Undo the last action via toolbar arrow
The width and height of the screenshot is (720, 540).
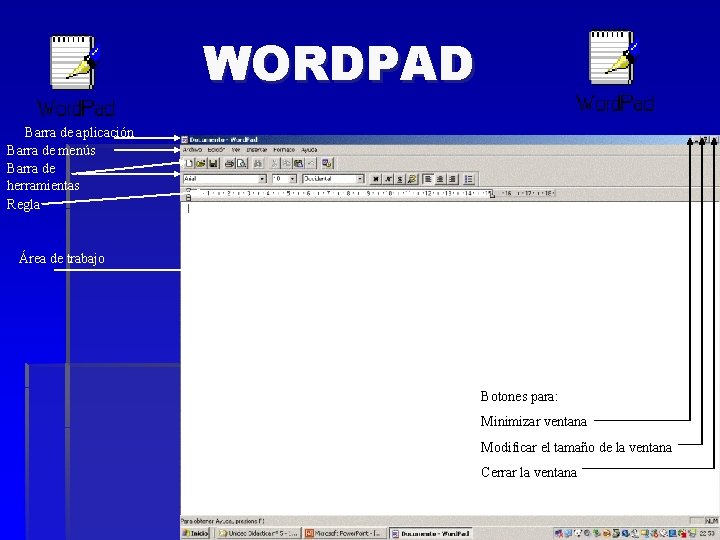(311, 163)
